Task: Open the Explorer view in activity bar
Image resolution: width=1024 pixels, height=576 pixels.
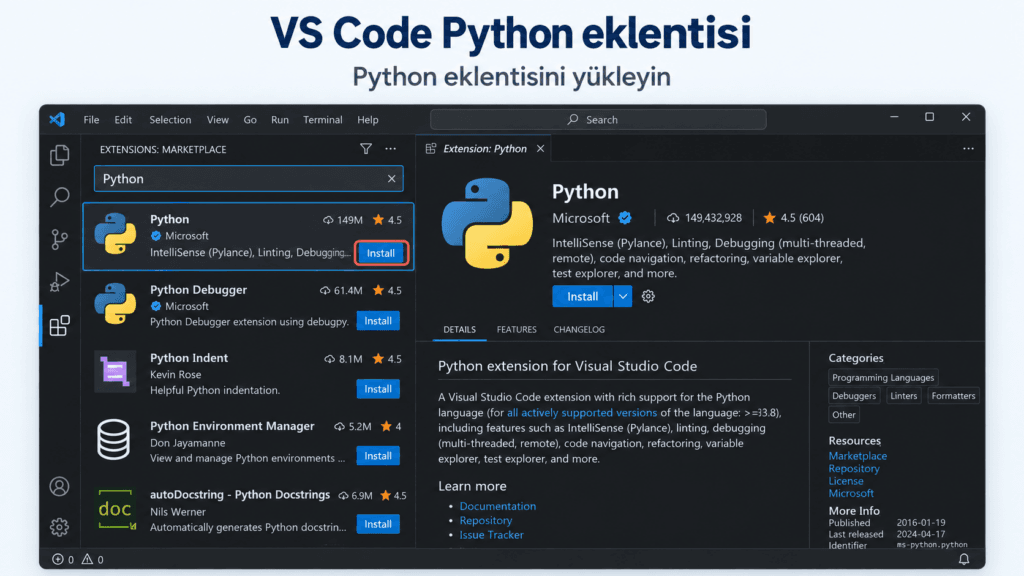Action: click(59, 155)
